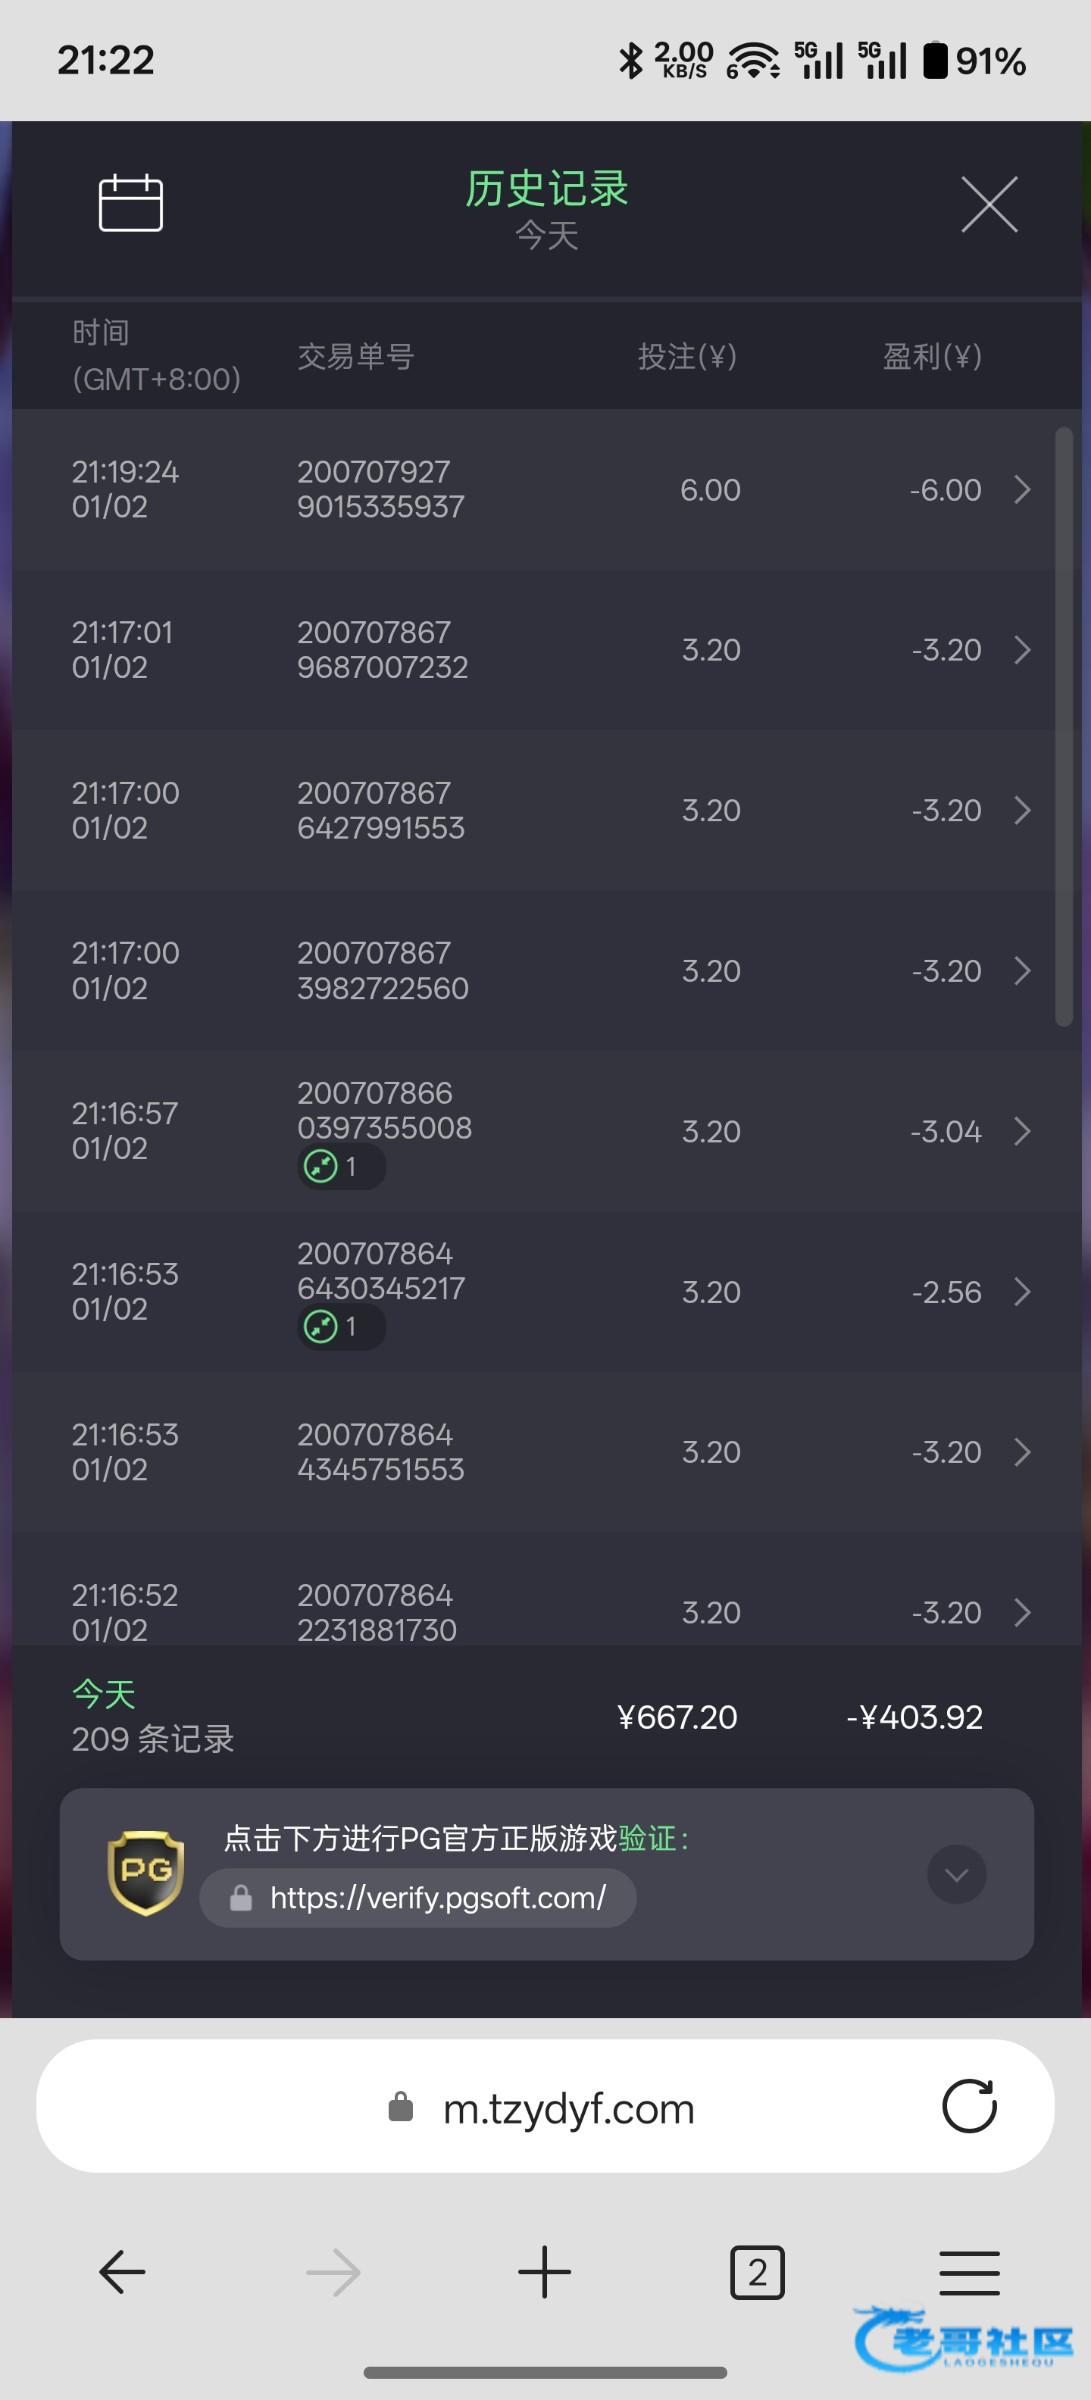
Task: Tap the PG shield badge icon
Action: pos(146,1873)
